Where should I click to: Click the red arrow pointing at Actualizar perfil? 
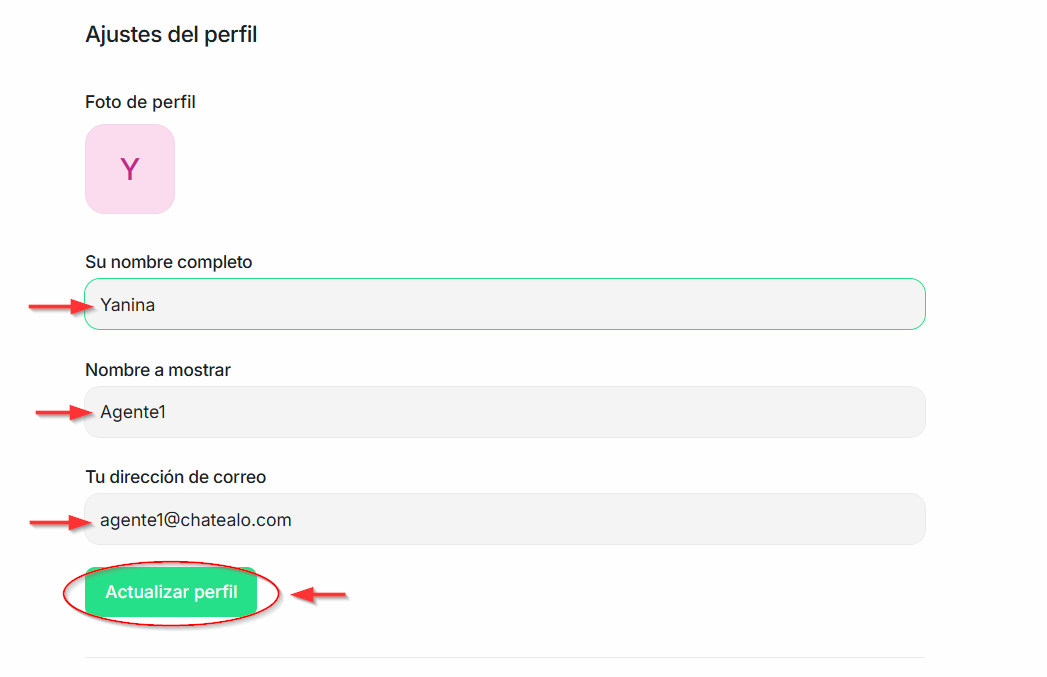[319, 596]
